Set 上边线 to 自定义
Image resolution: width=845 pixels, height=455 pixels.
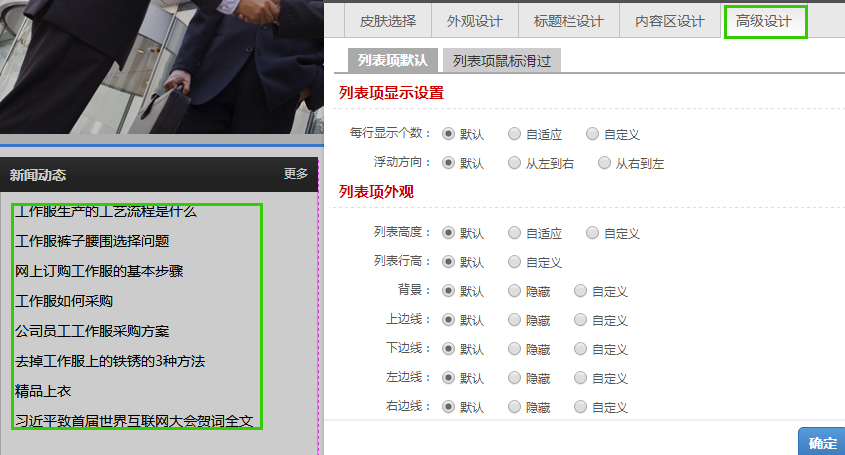[581, 320]
